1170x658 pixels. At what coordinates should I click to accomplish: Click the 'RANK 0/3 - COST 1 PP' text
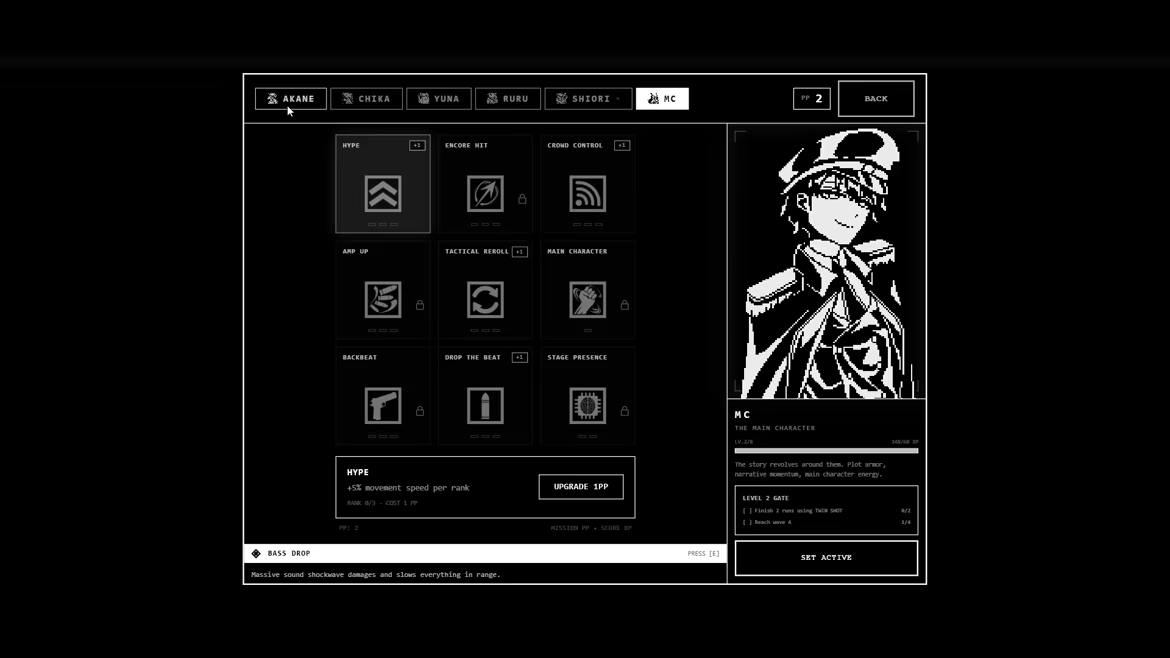tap(382, 503)
